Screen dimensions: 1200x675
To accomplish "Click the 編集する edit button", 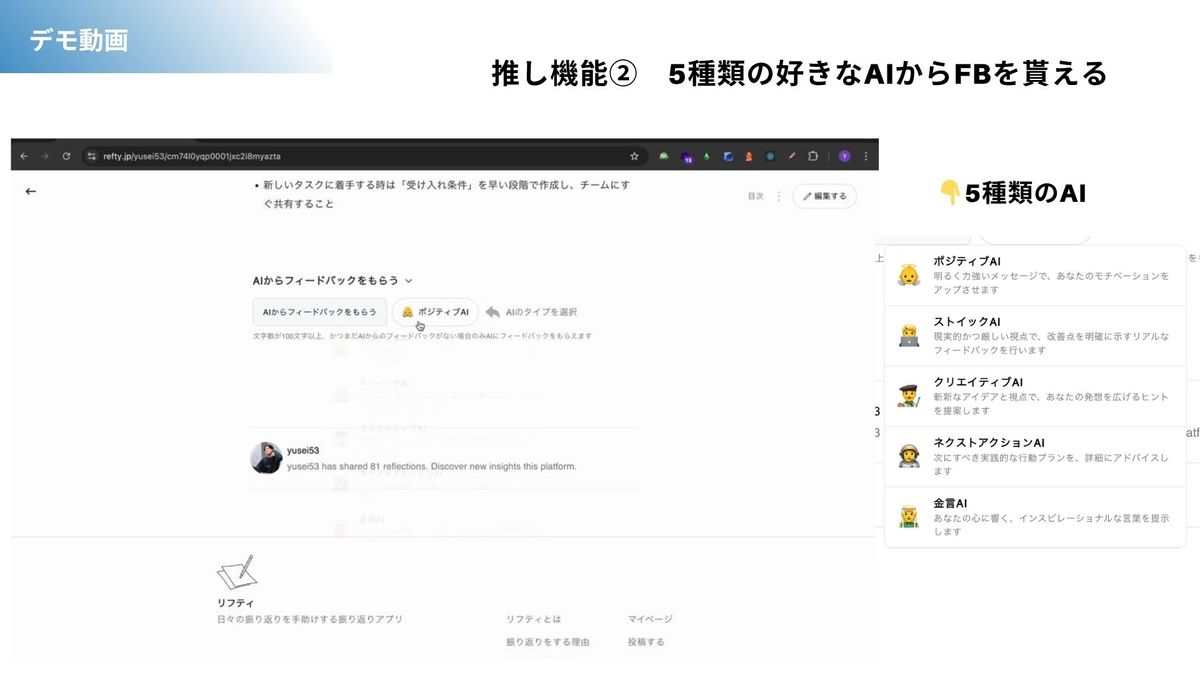I will tap(824, 196).
